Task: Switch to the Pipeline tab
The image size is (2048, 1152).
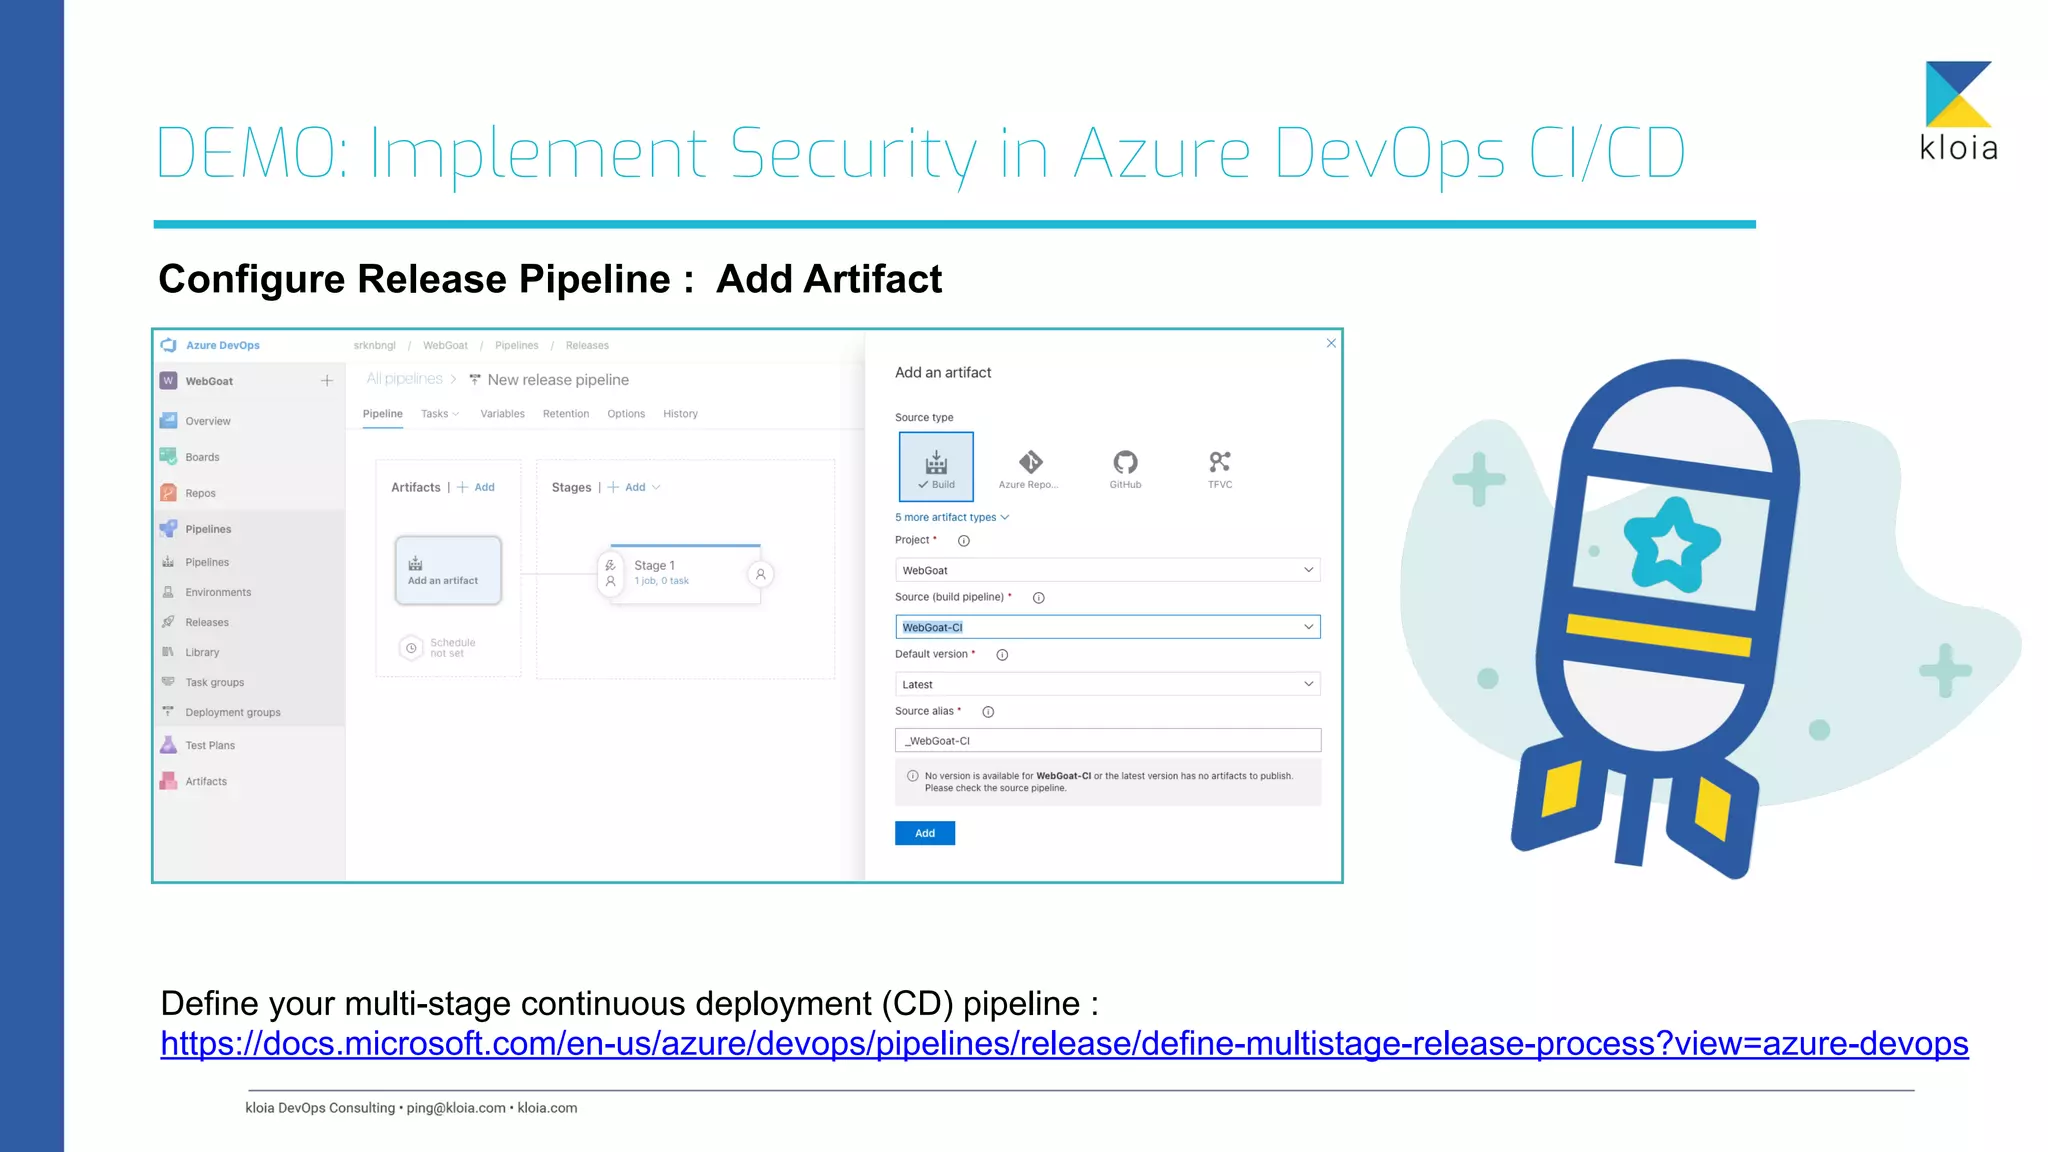Action: (382, 414)
